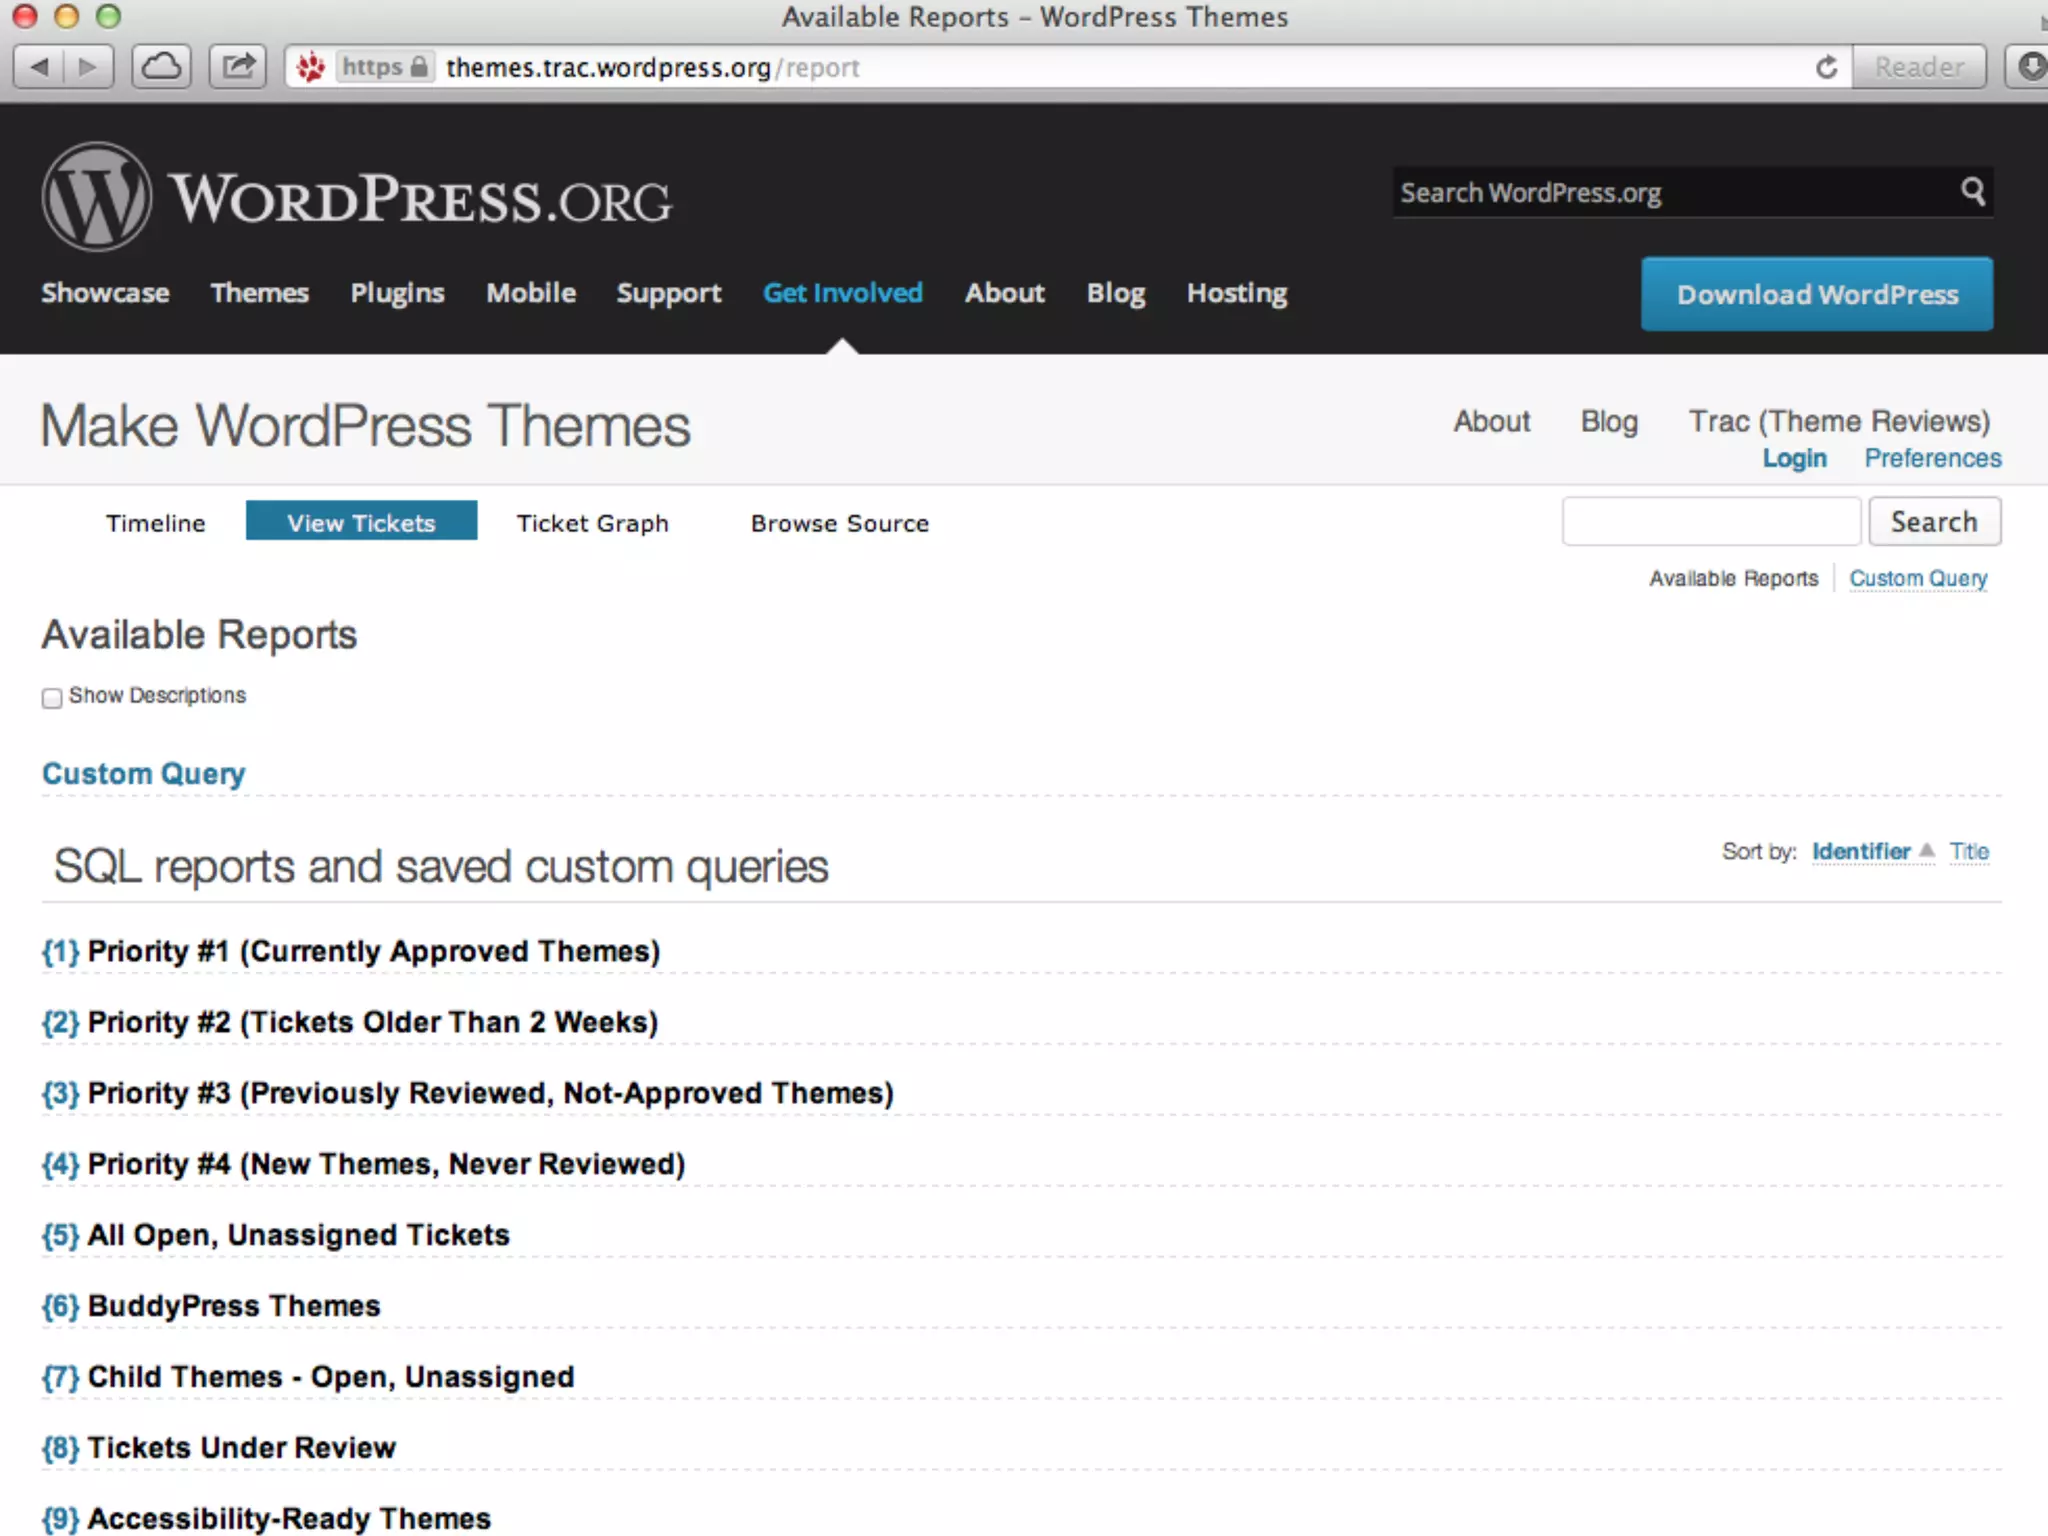Screen dimensions: 2048x1536
Task: Select the Timeline tab
Action: click(x=155, y=523)
